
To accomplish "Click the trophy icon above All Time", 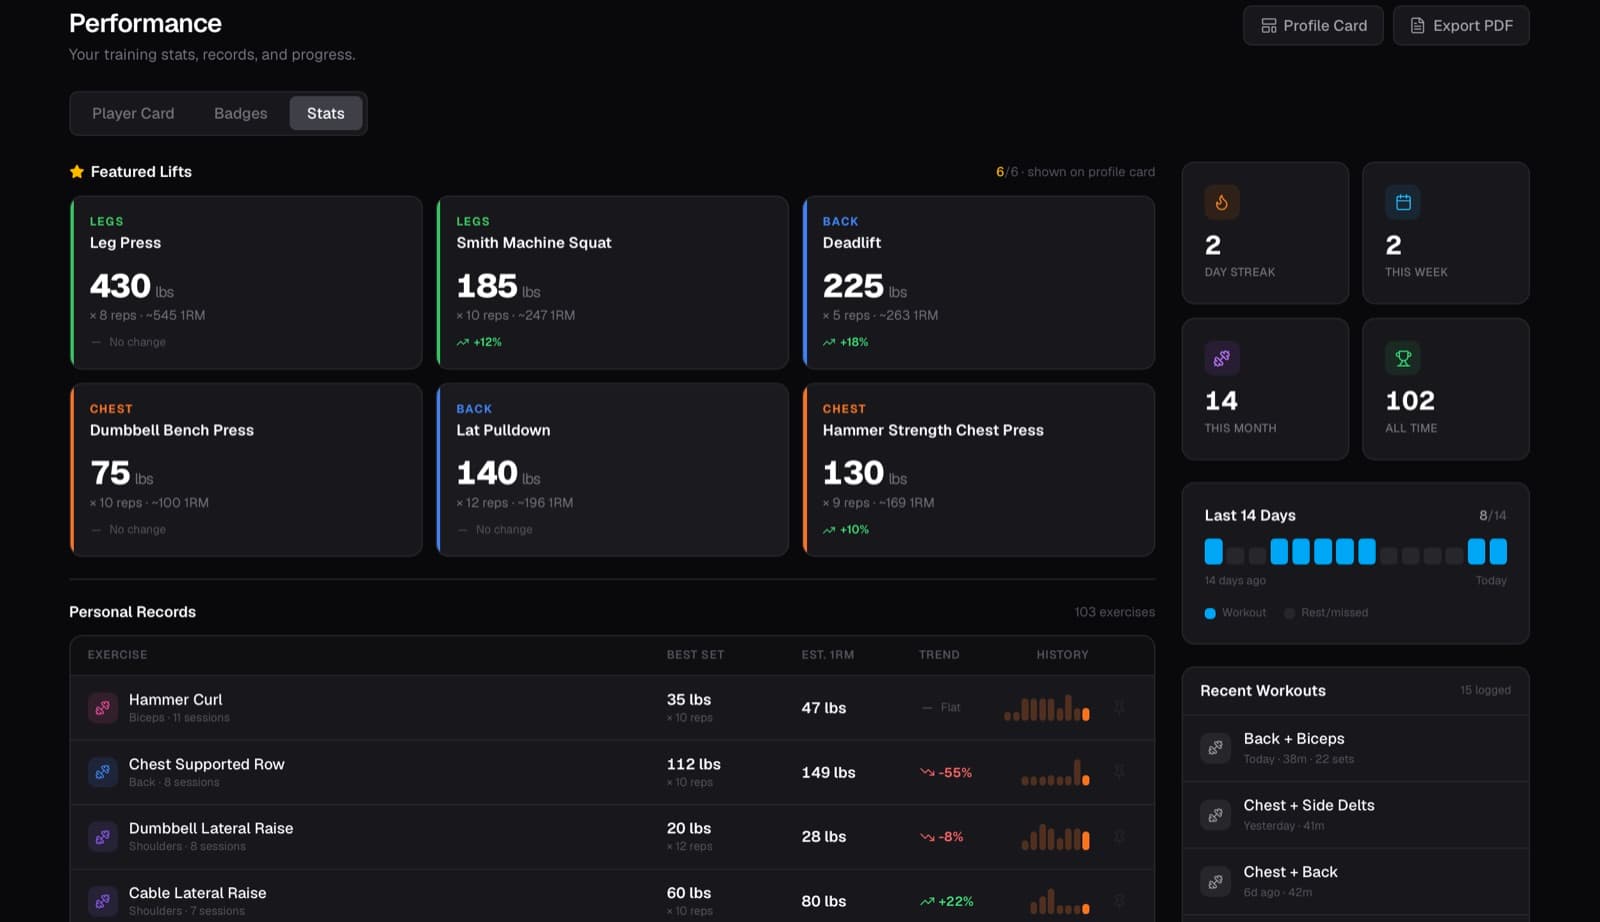I will pos(1403,358).
